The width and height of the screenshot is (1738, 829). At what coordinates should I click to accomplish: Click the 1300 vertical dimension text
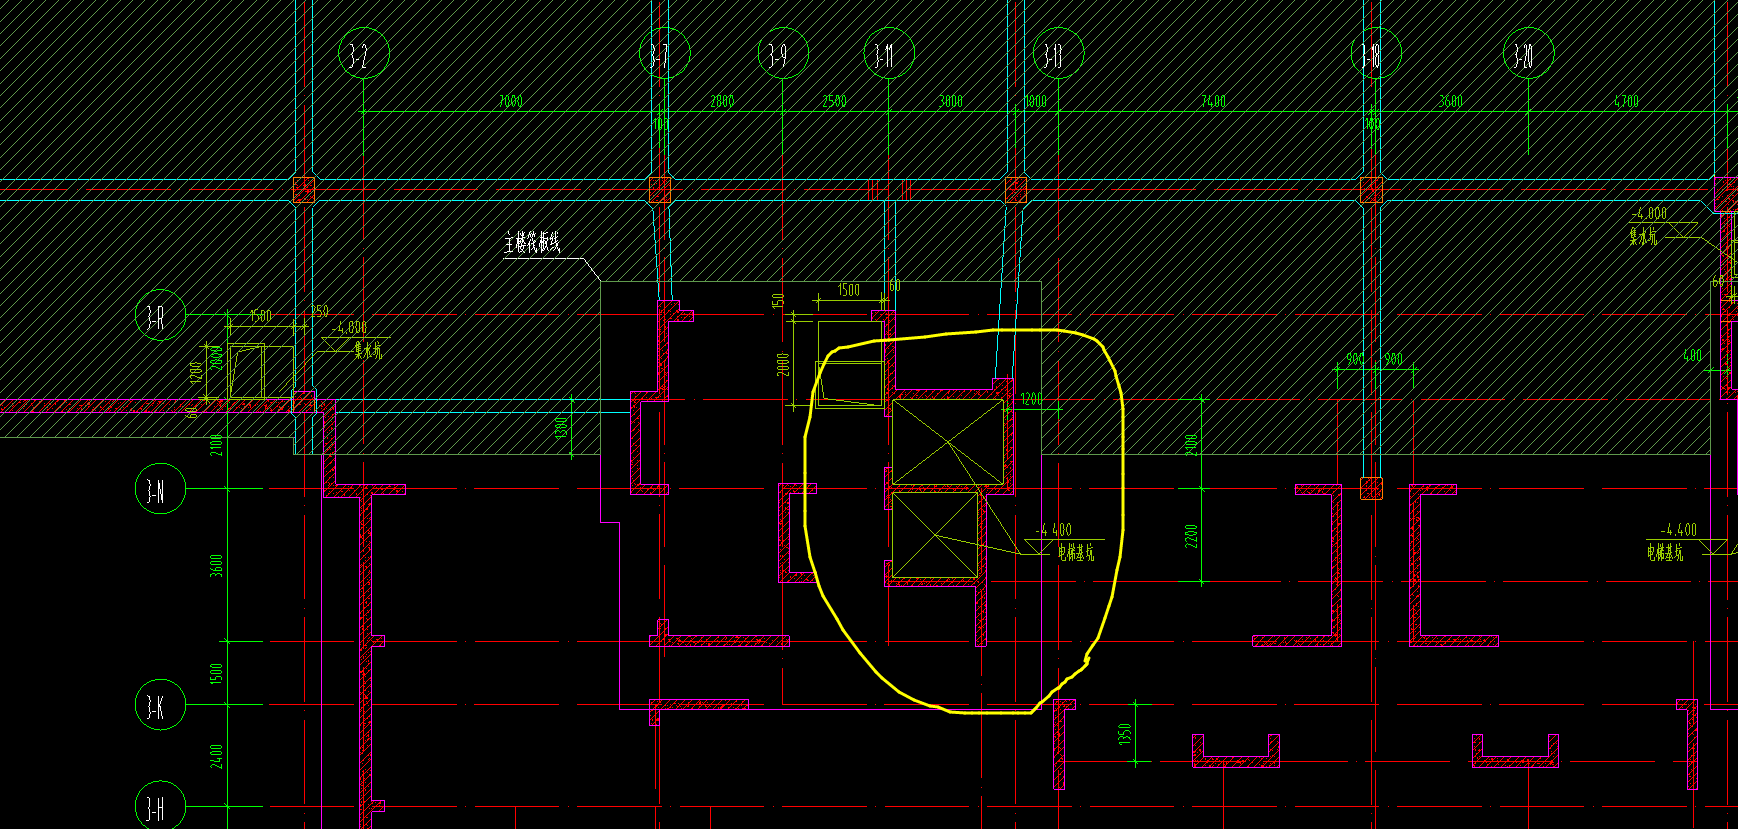[562, 428]
